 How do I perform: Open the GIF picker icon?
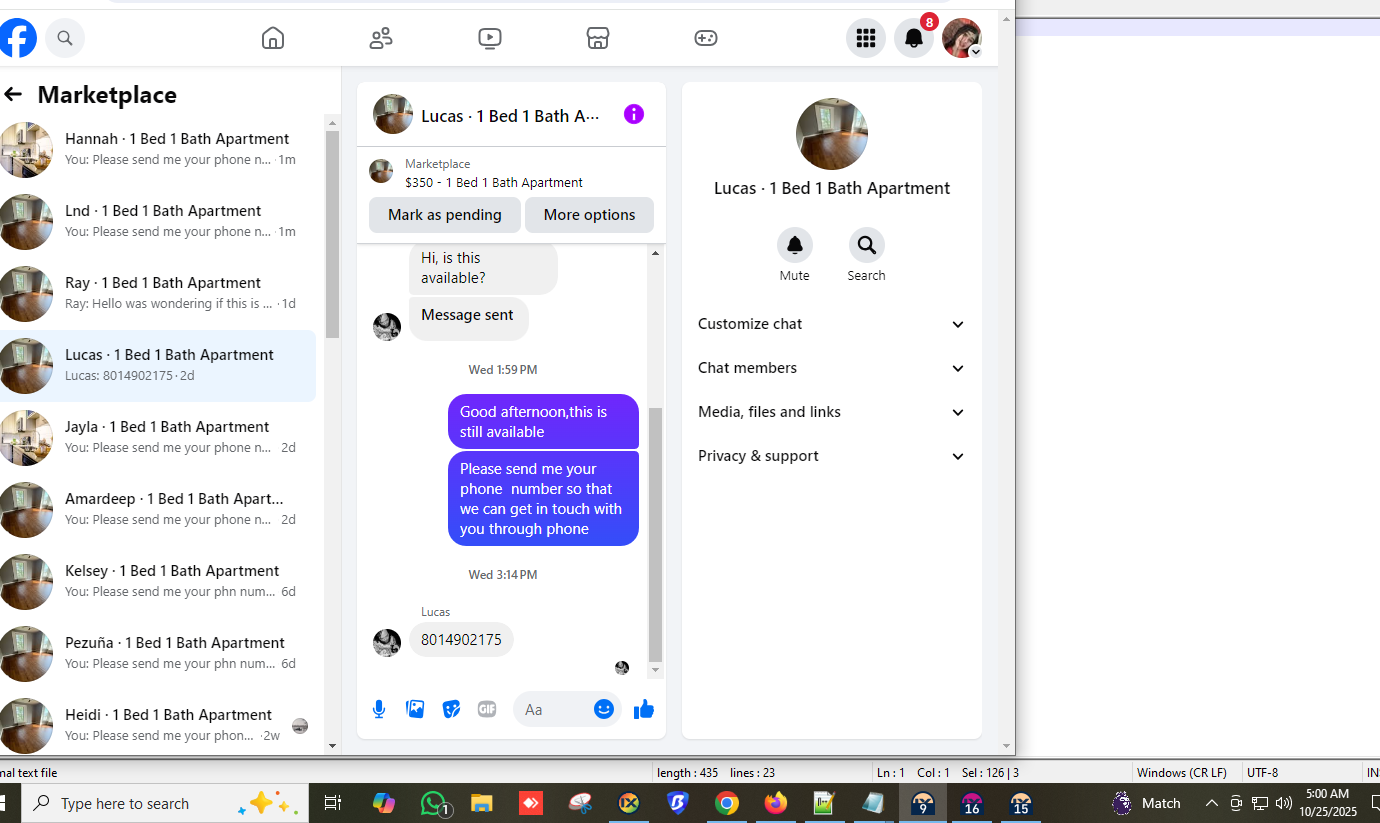point(487,709)
